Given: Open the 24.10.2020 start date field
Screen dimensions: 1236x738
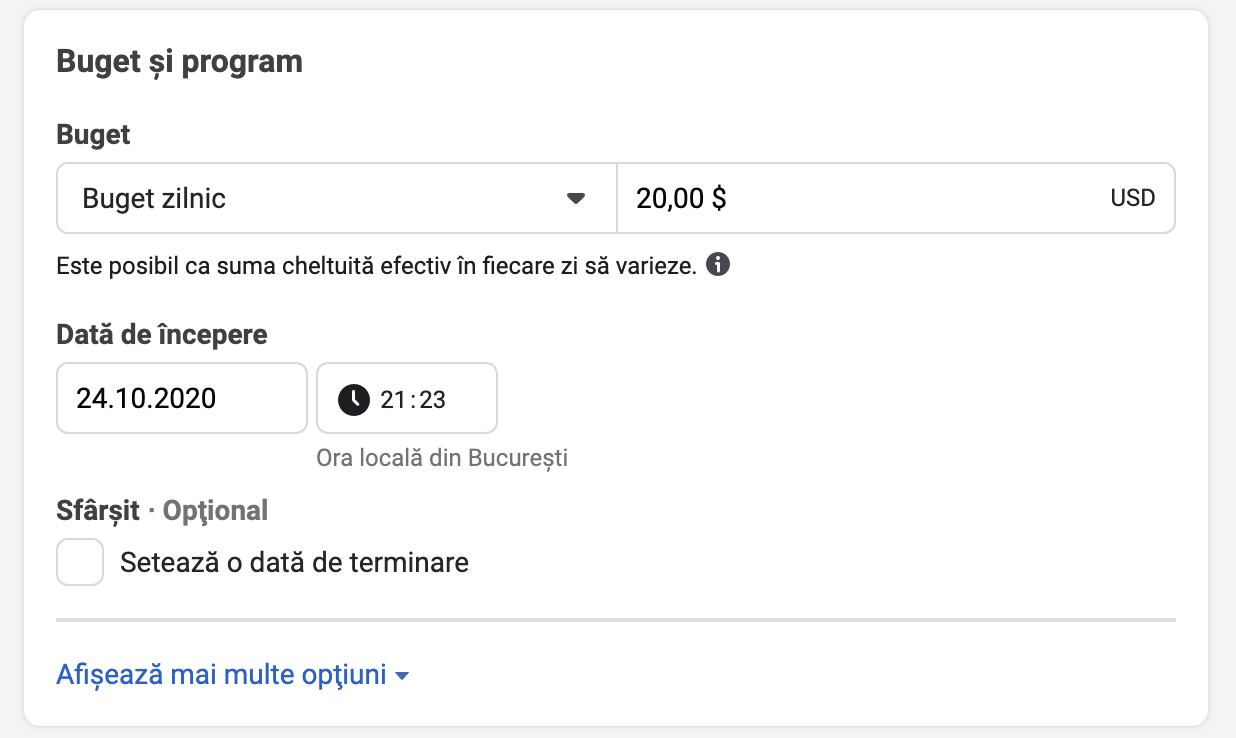Looking at the screenshot, I should (181, 398).
